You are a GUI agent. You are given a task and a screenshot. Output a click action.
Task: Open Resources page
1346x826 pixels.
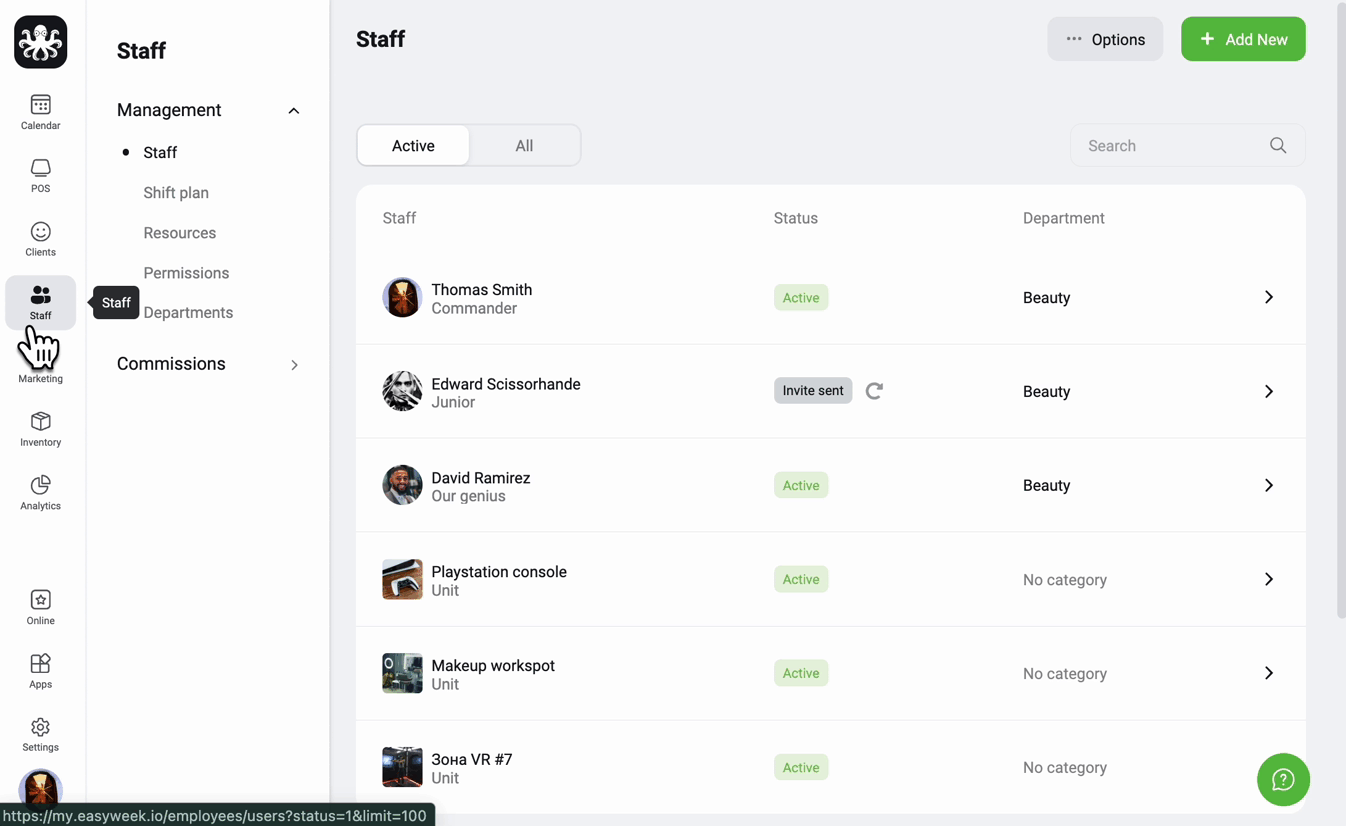[x=180, y=233]
